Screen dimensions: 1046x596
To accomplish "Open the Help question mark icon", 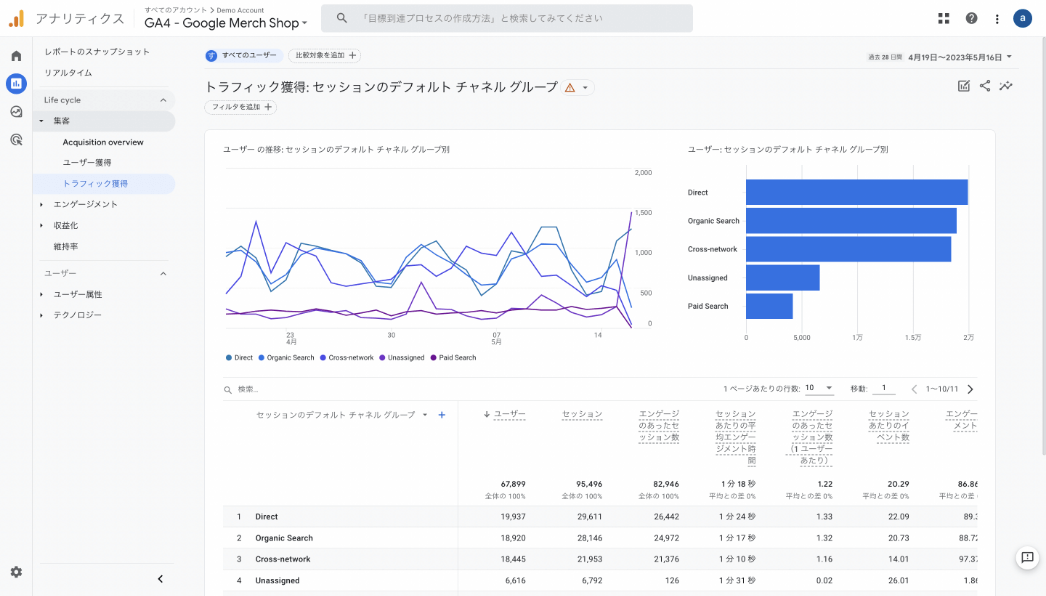I will [971, 19].
